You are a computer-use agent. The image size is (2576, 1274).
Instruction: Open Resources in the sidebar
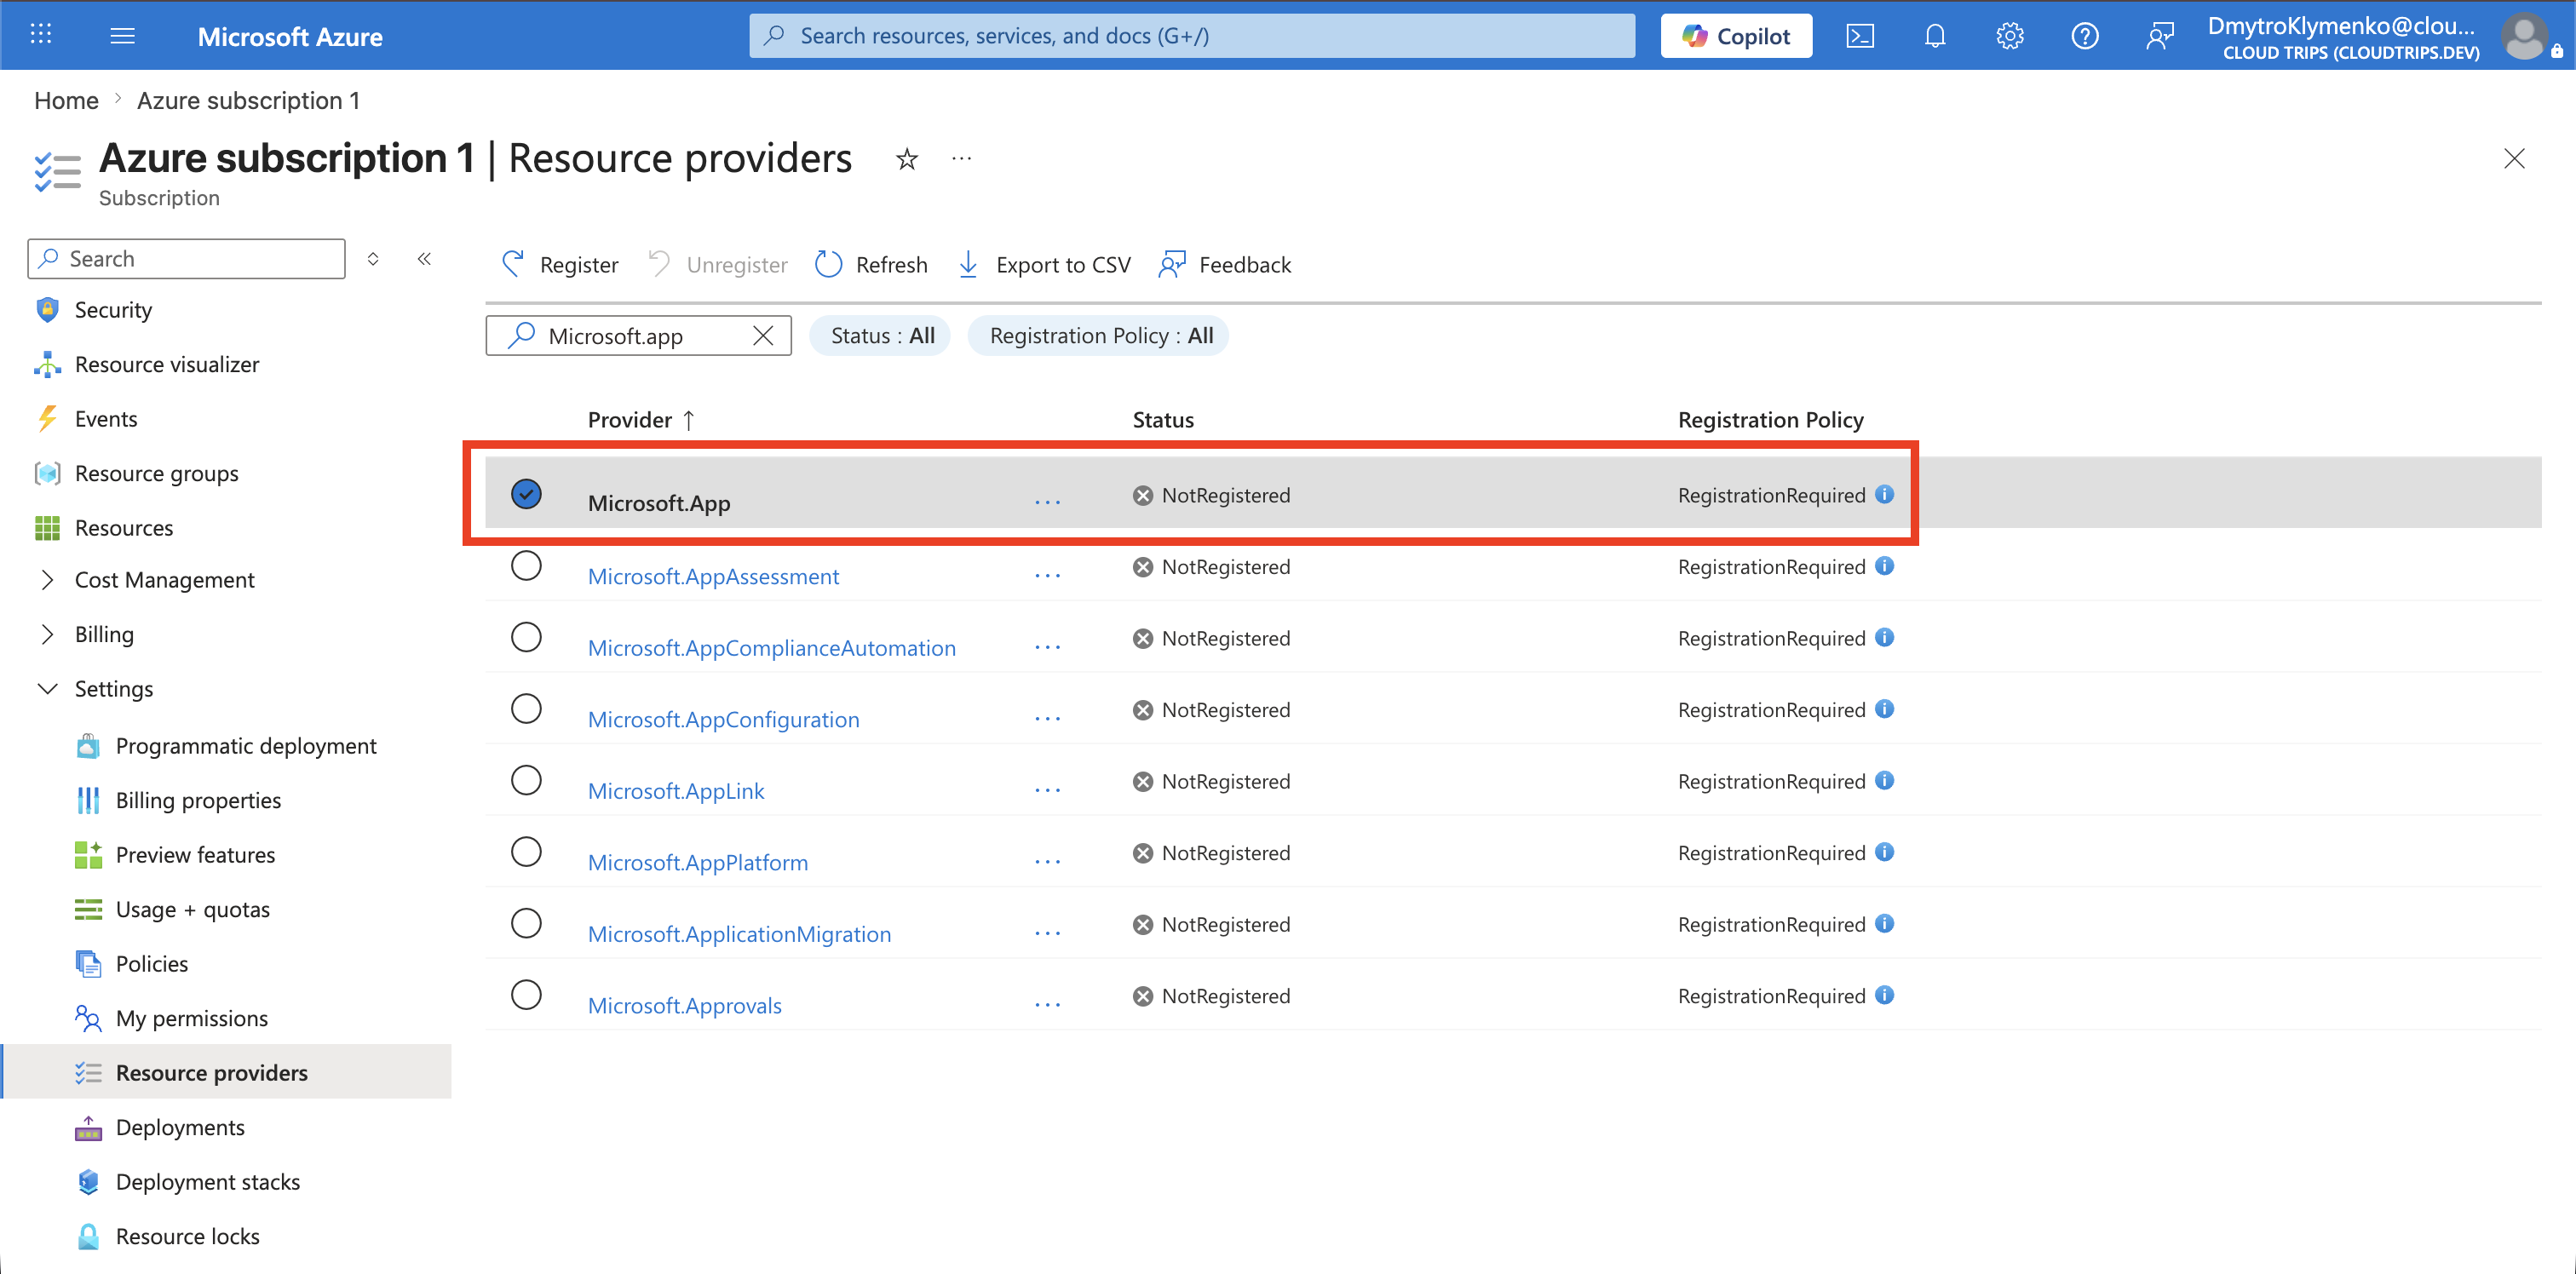click(124, 528)
